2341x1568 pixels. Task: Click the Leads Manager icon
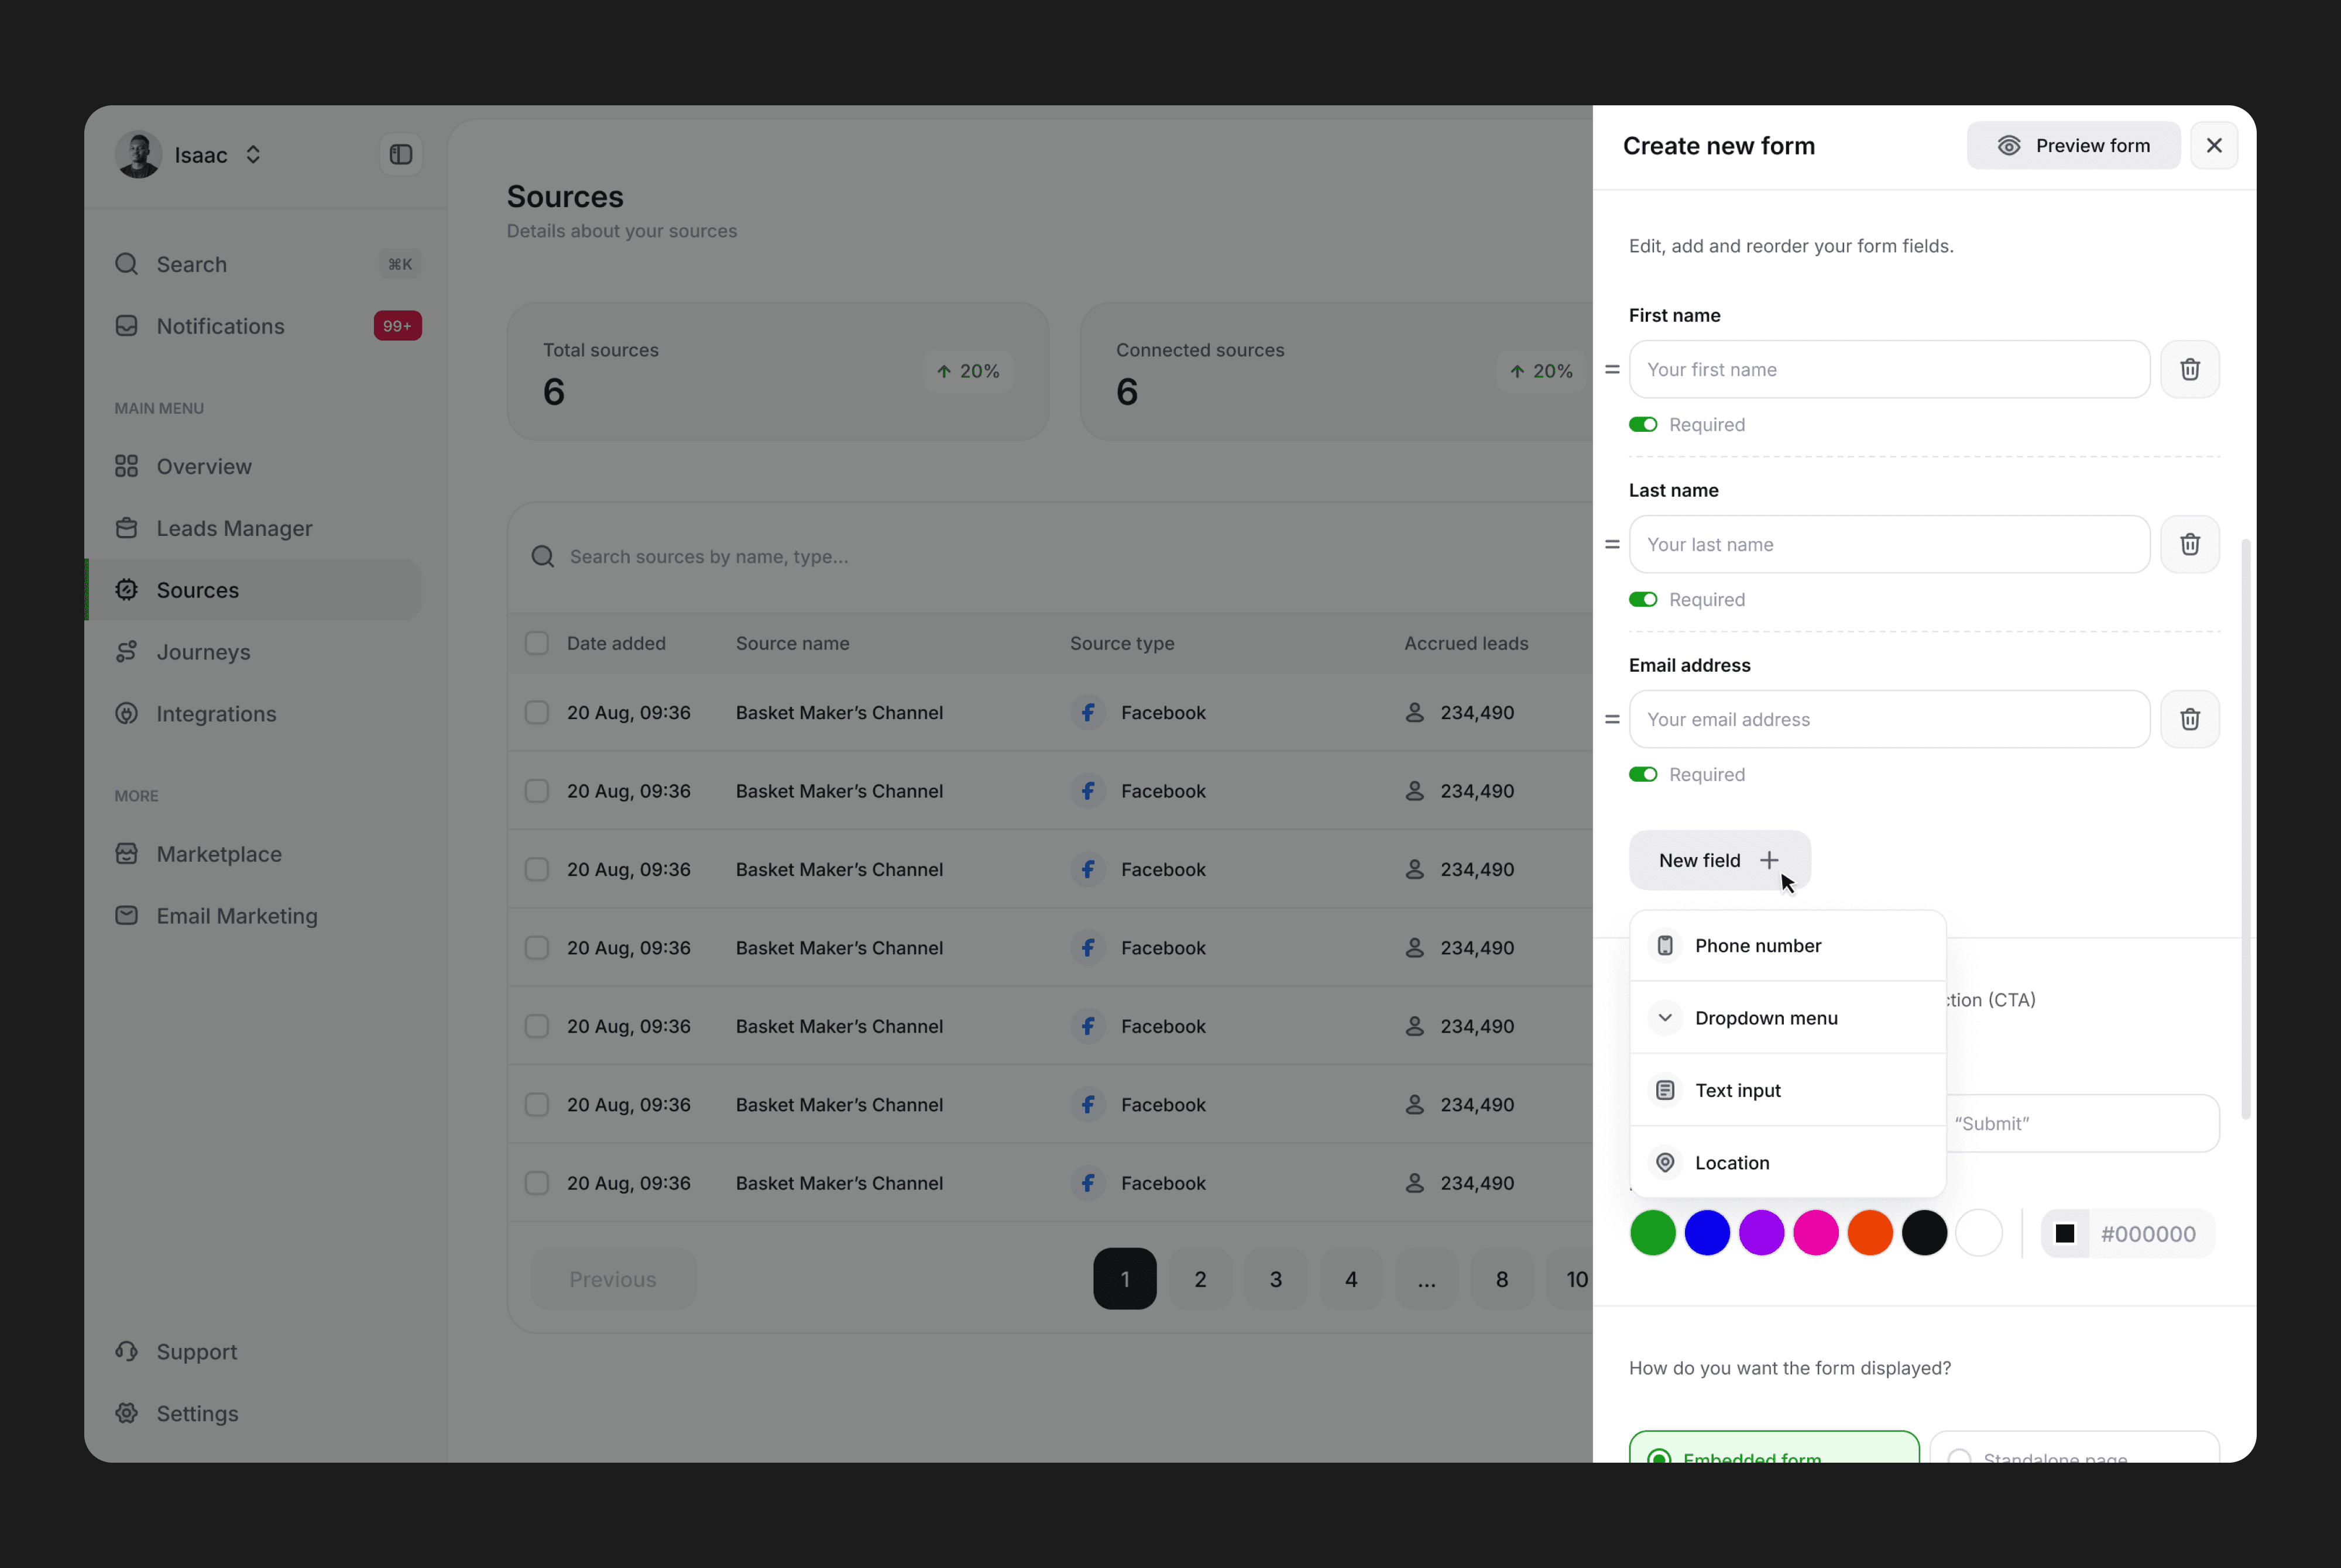127,528
